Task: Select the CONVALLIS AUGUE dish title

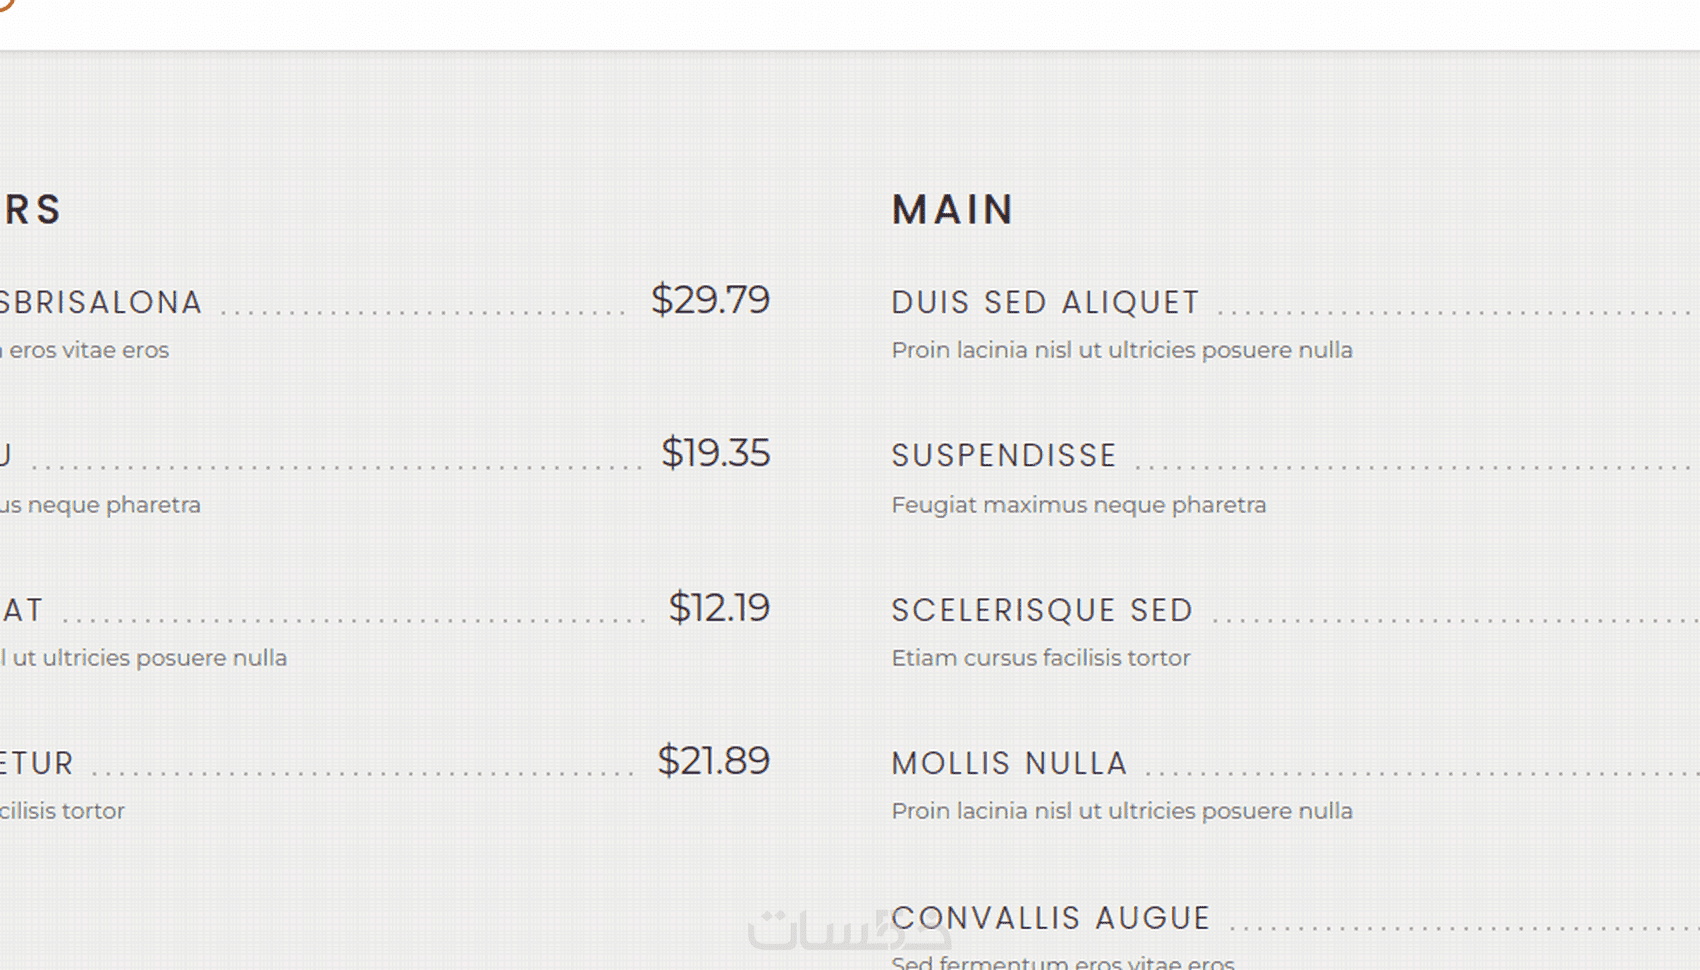Action: click(1051, 918)
